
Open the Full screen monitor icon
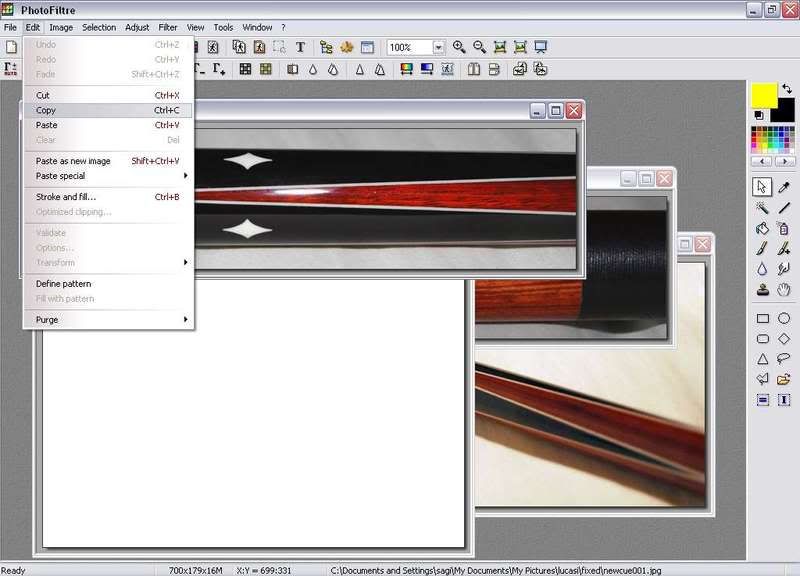(x=540, y=47)
